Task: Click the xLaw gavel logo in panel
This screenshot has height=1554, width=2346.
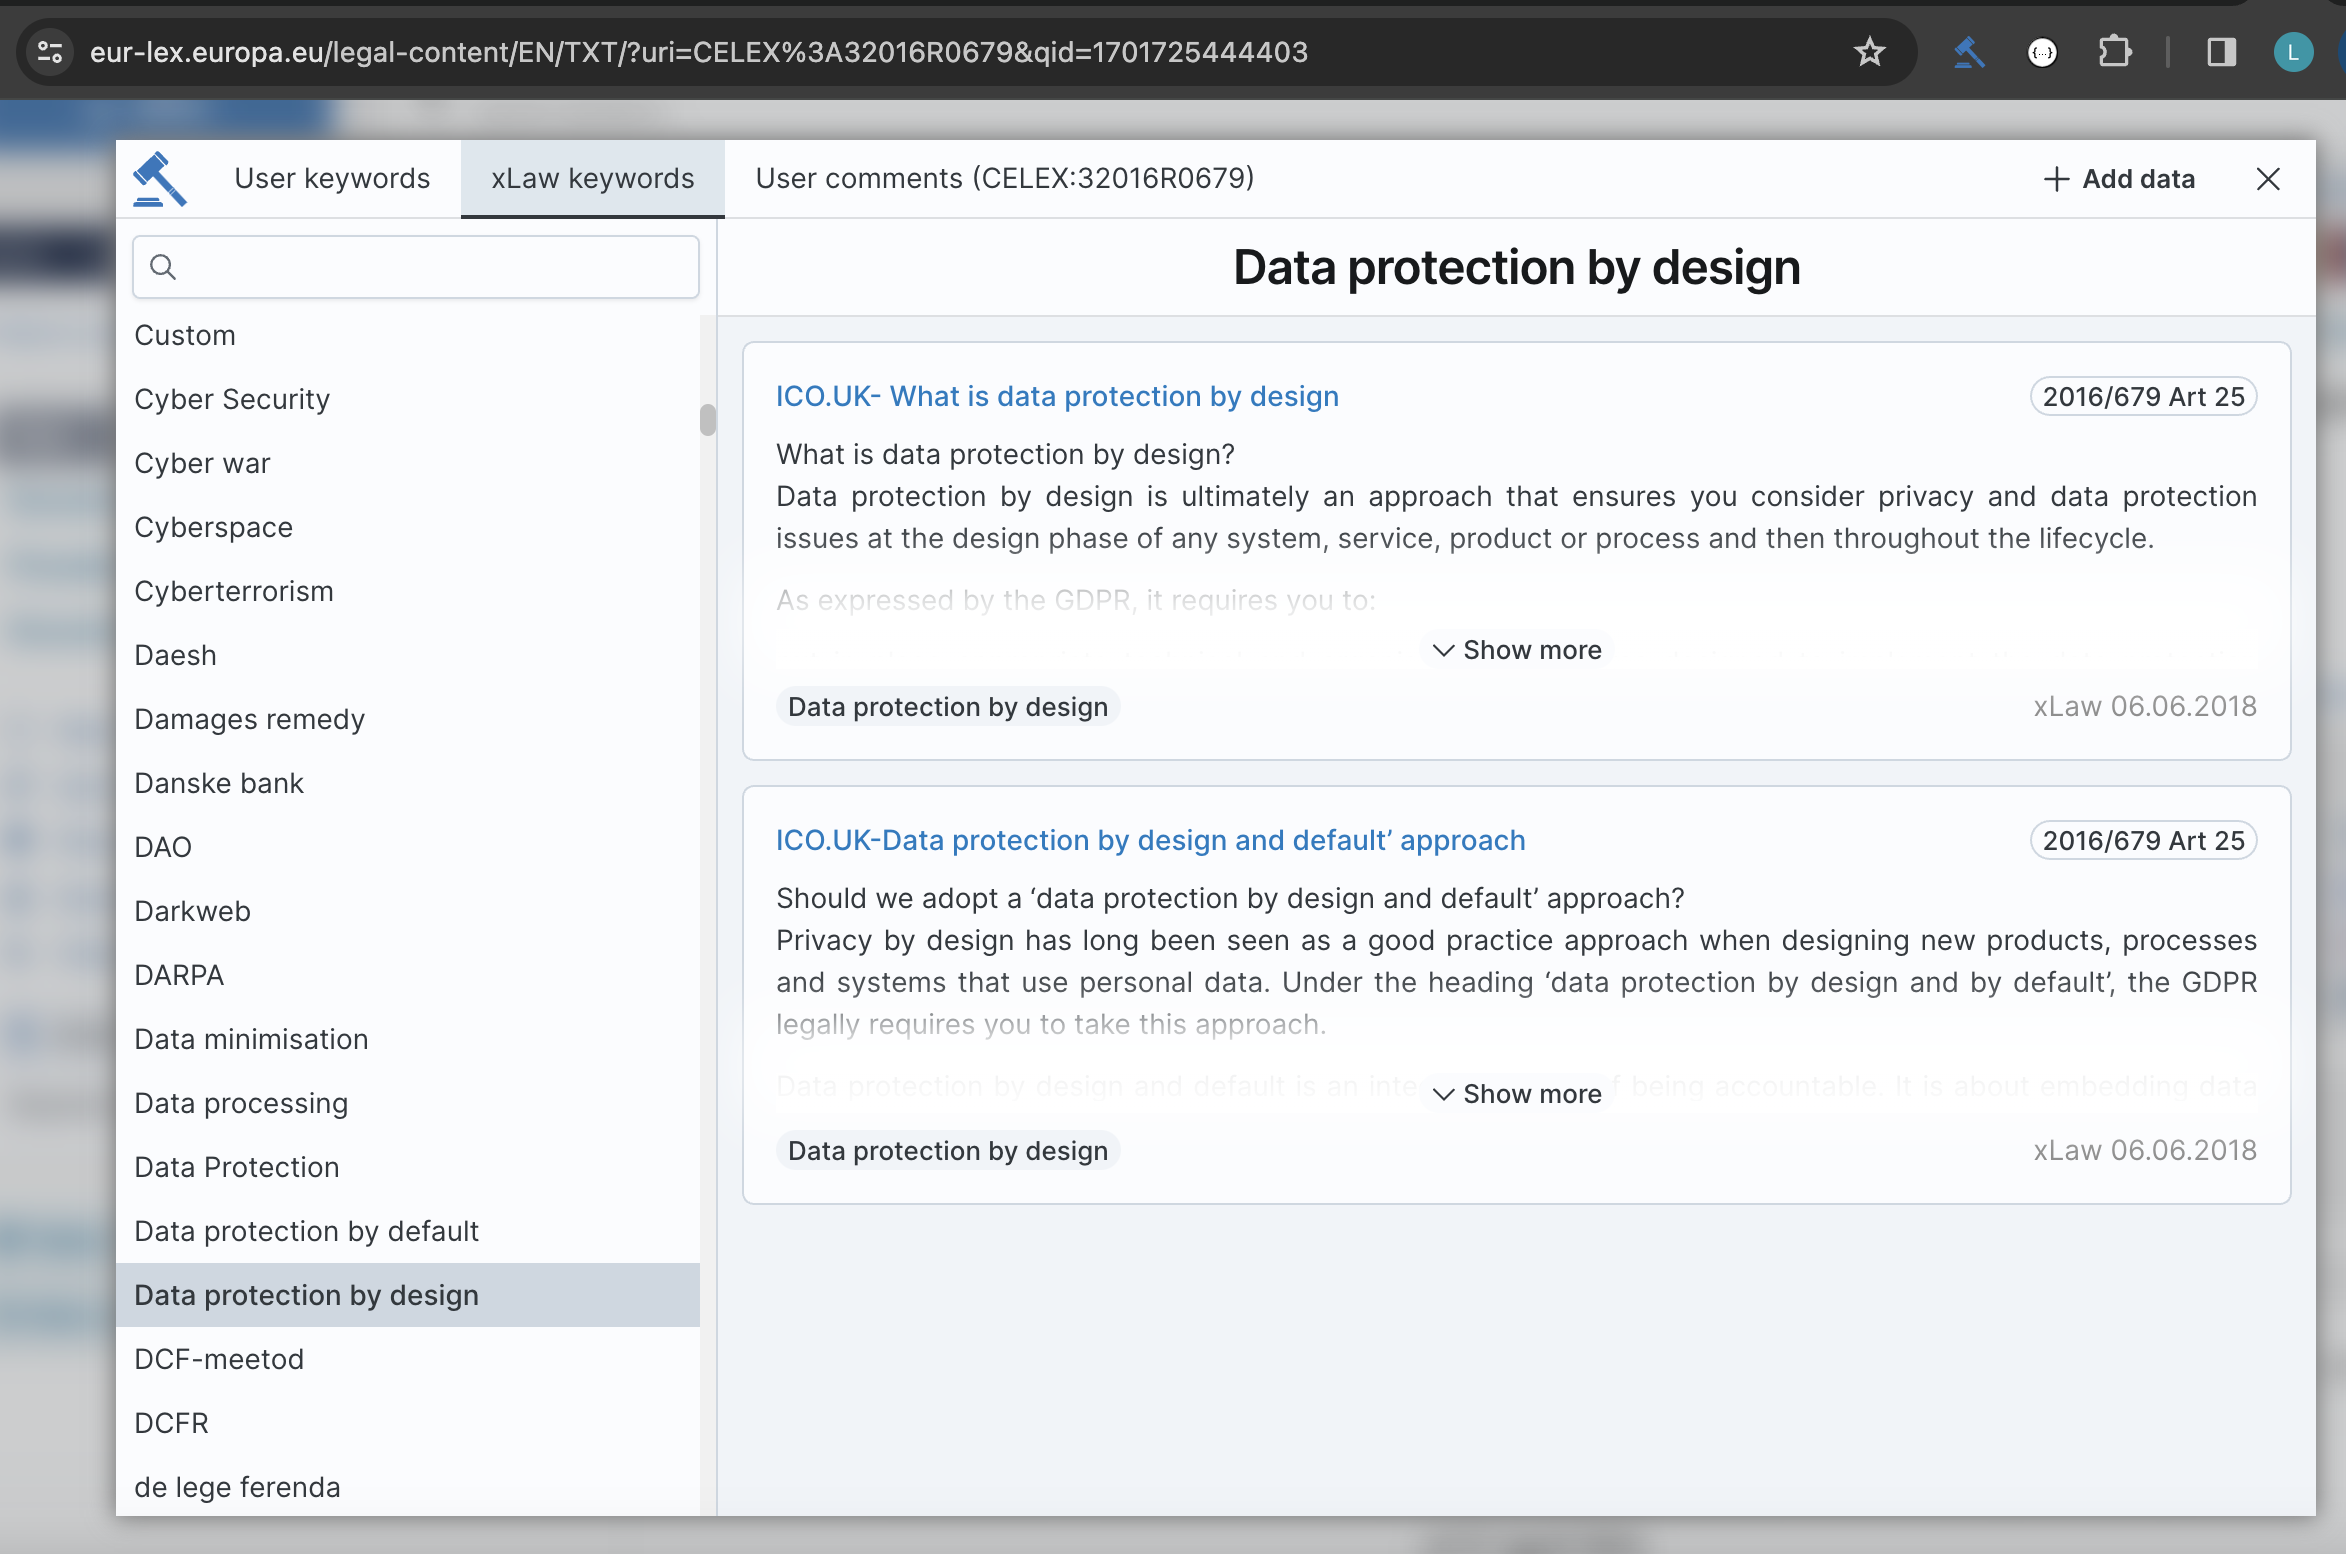Action: (160, 179)
